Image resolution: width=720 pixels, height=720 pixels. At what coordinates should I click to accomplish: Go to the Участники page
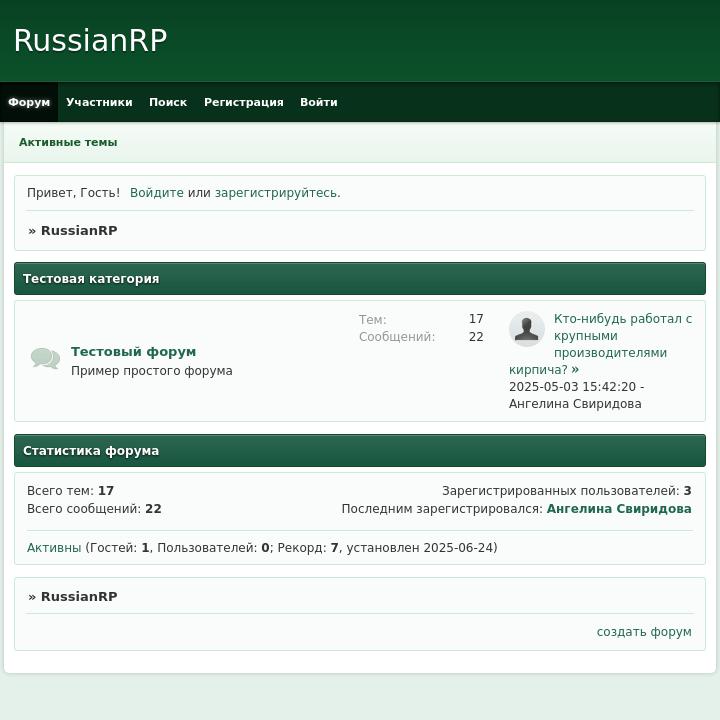pyautogui.click(x=99, y=102)
